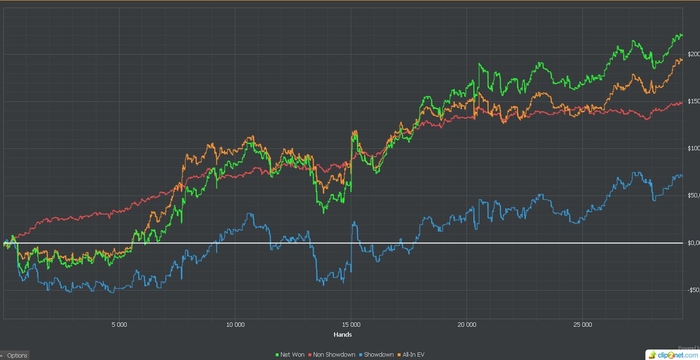
Task: Toggle the Showdown legend entry
Action: (x=376, y=355)
